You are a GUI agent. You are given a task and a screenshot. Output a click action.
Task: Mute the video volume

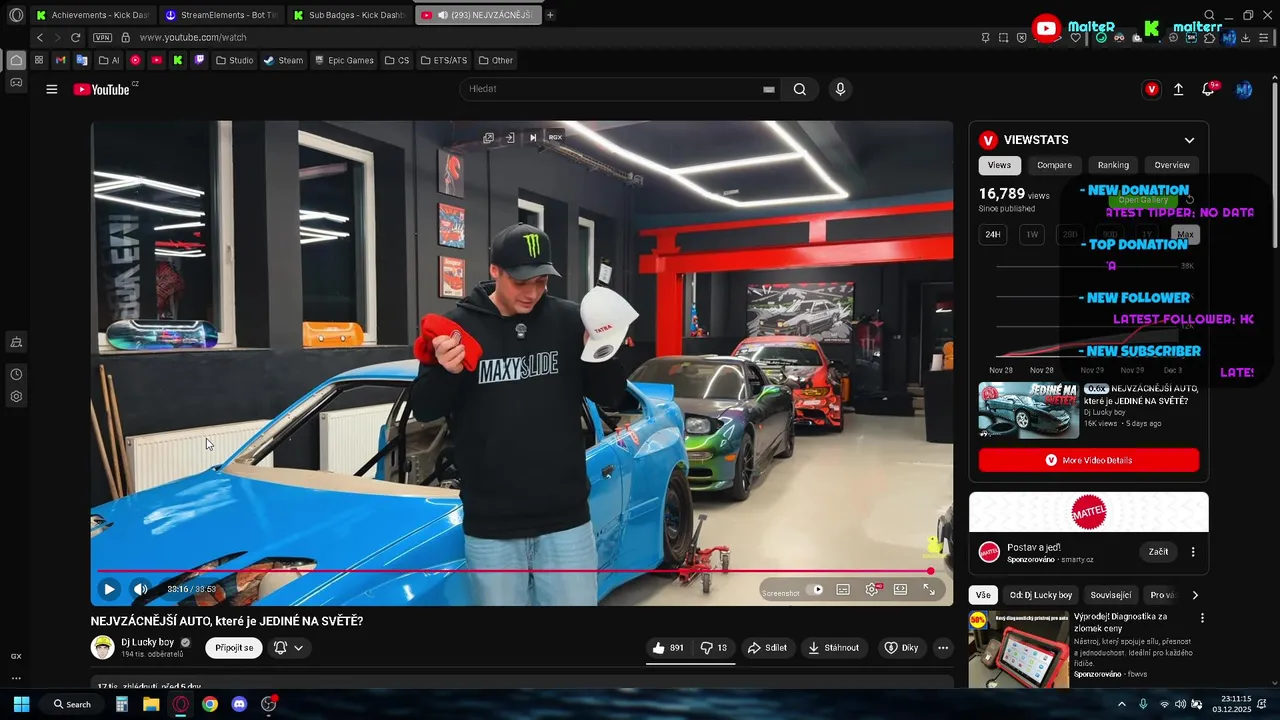pyautogui.click(x=141, y=589)
